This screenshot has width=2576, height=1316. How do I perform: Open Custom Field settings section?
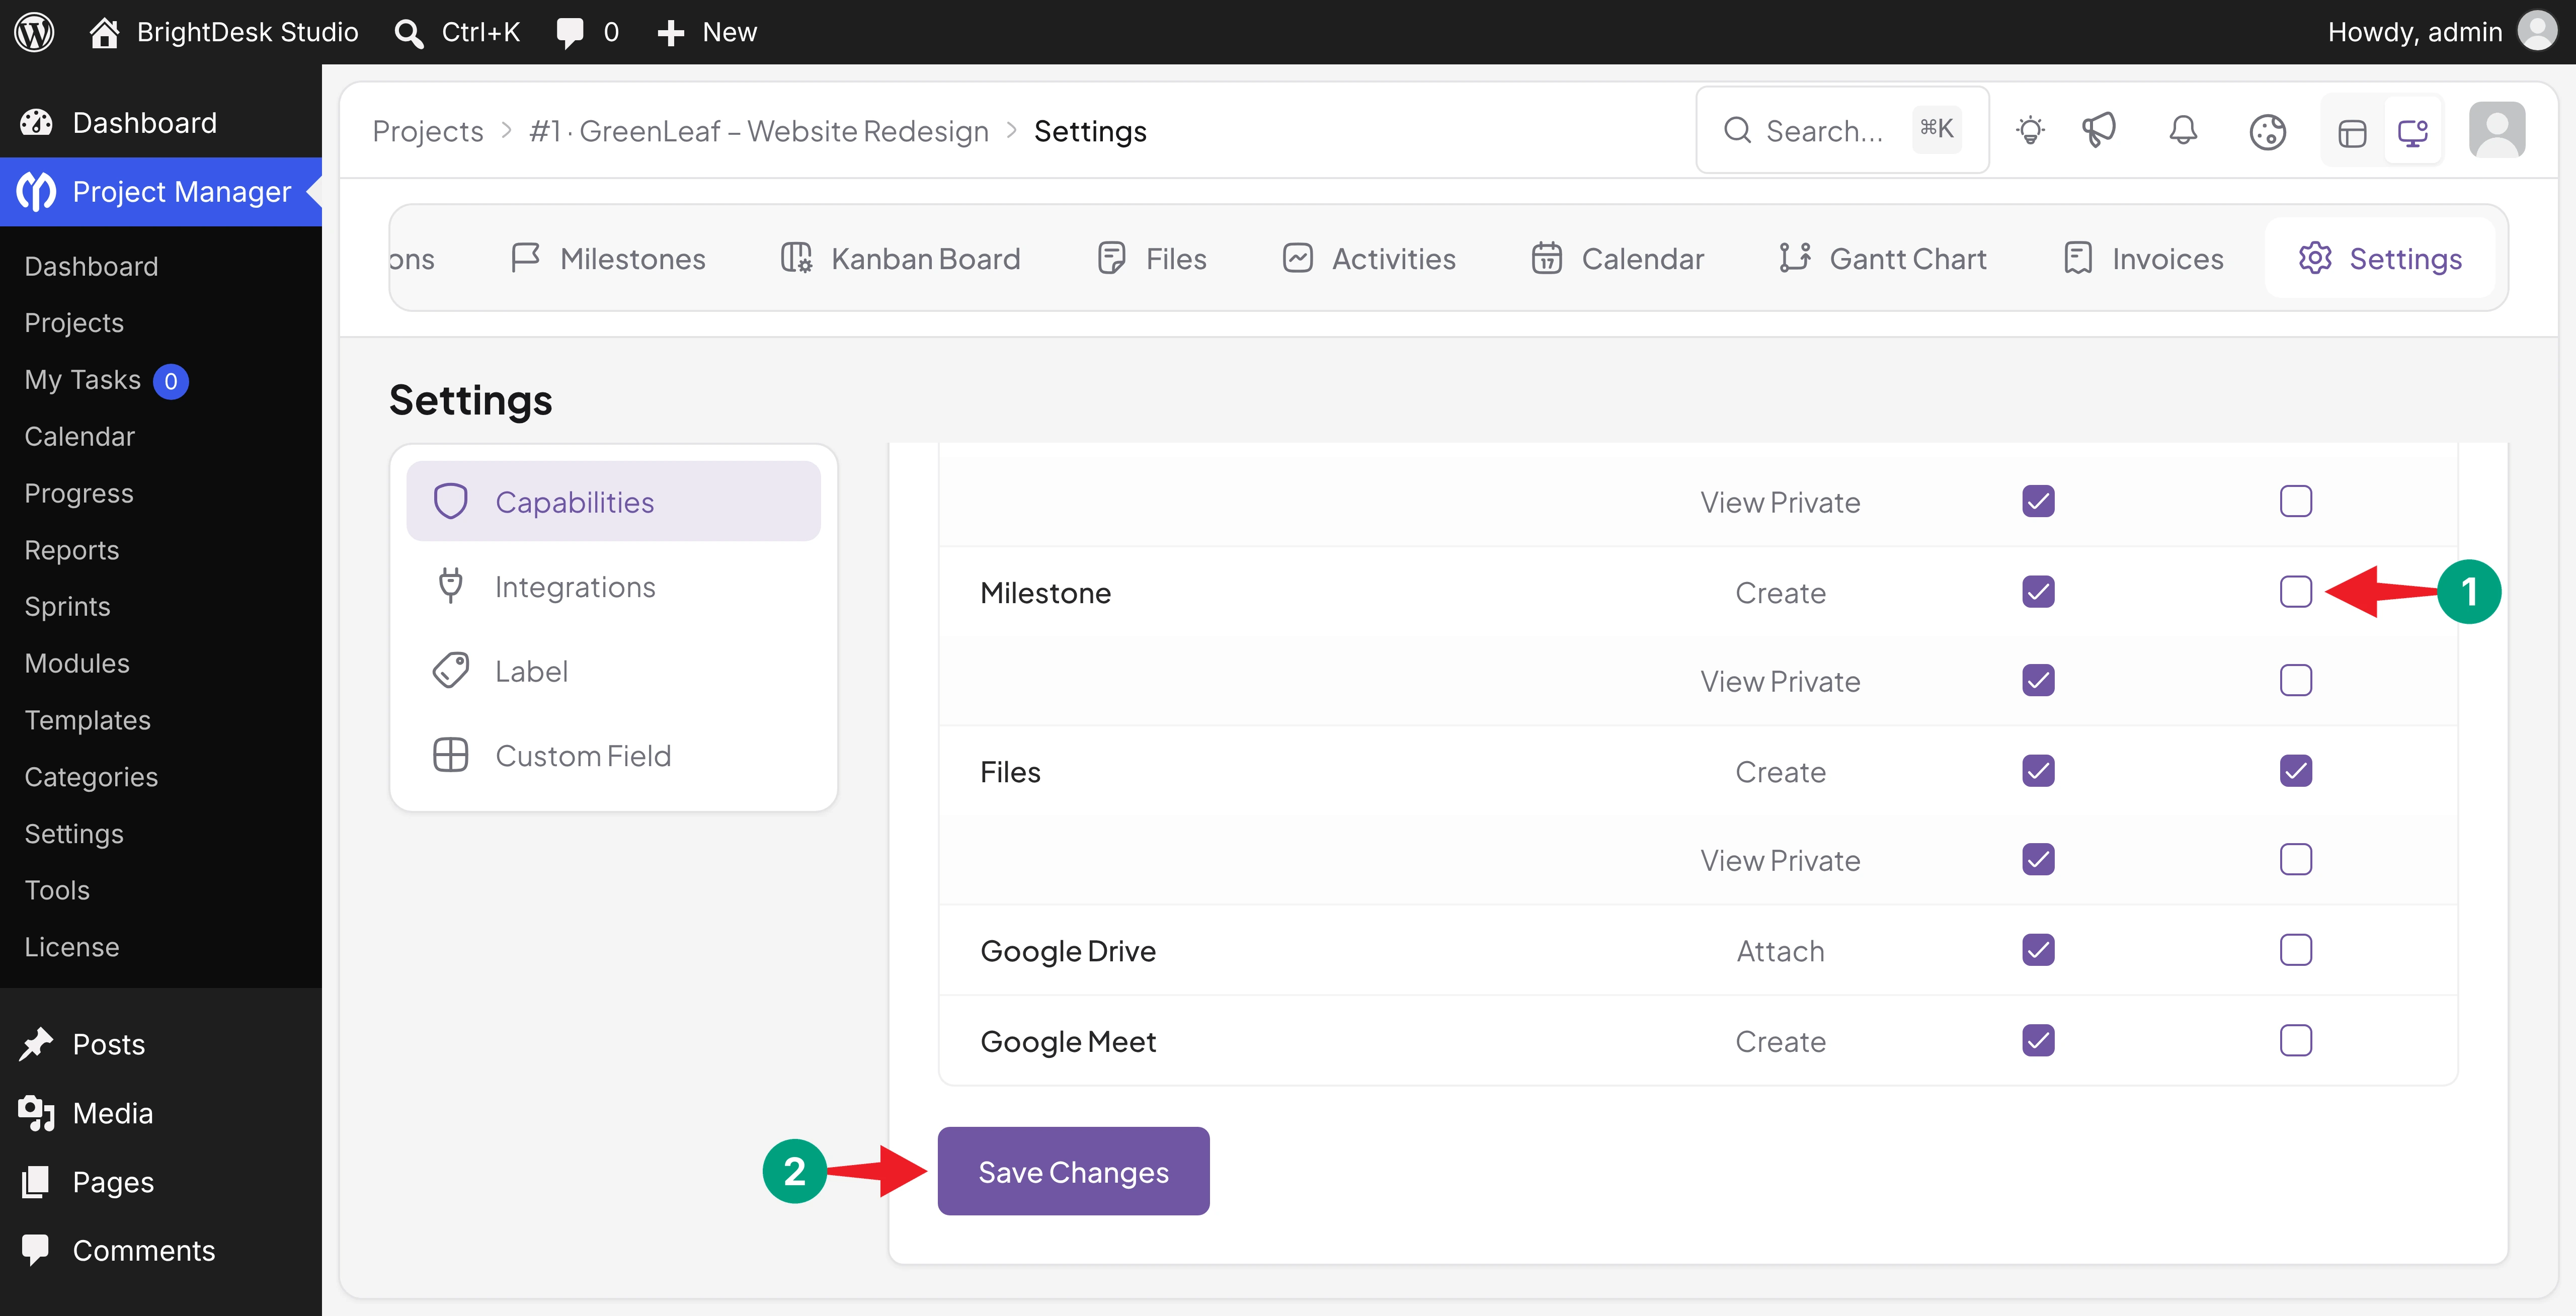(613, 756)
